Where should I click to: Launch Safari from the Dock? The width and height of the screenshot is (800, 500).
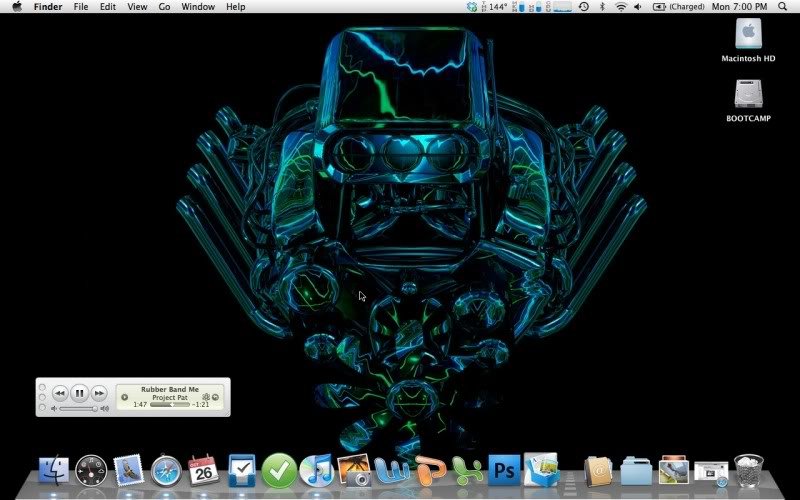click(166, 470)
